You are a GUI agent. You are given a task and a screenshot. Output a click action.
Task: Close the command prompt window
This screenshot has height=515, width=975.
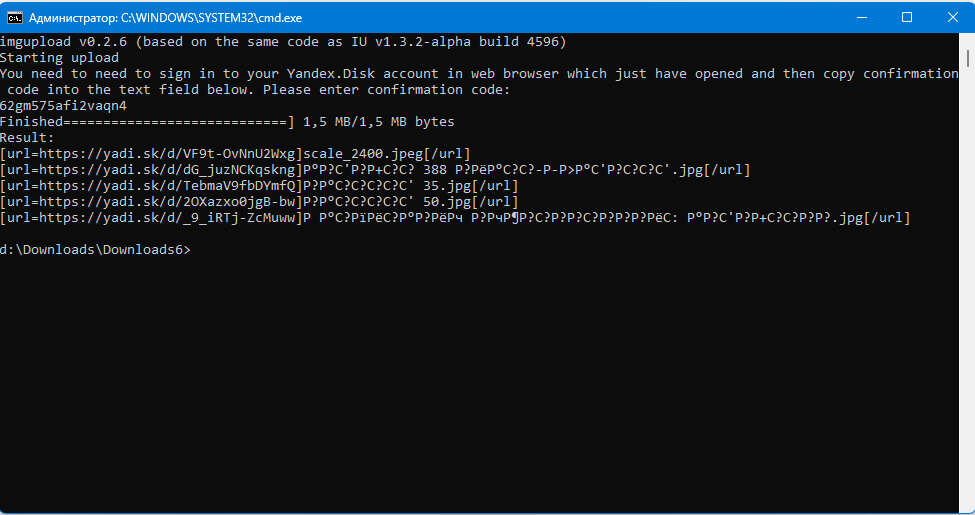pyautogui.click(x=952, y=17)
